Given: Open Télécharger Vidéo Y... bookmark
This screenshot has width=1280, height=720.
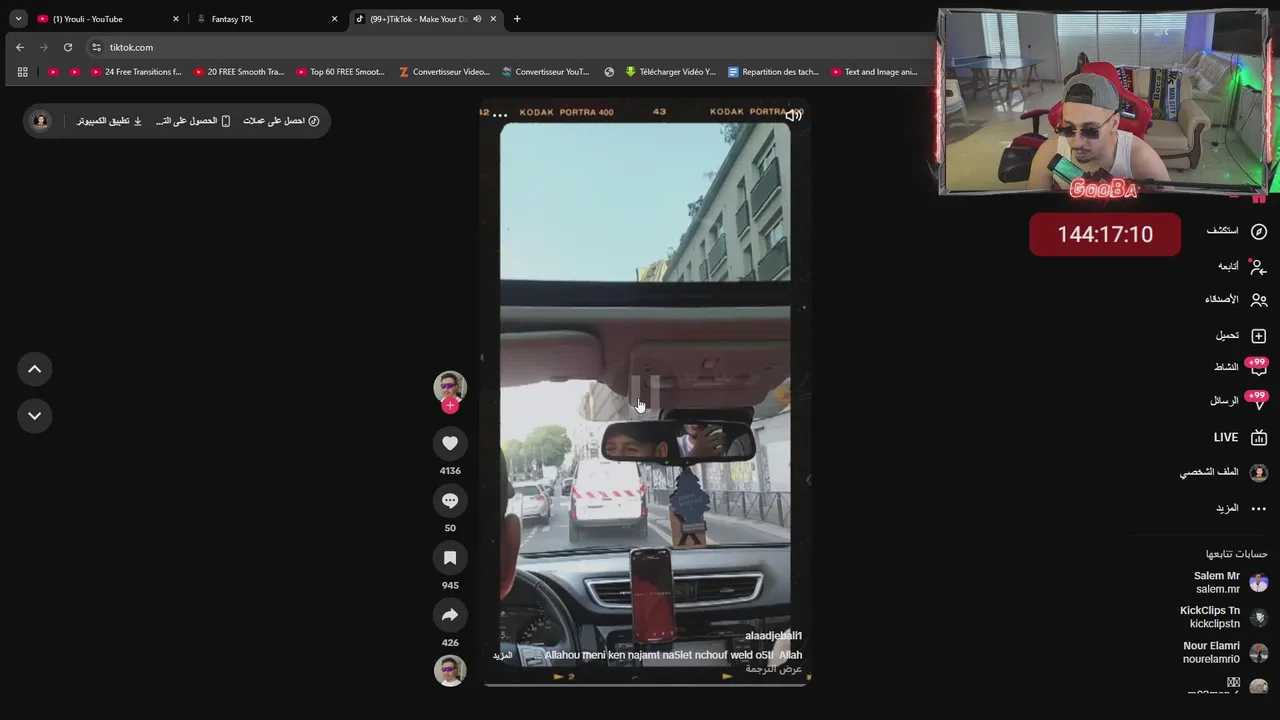Looking at the screenshot, I should (x=671, y=72).
